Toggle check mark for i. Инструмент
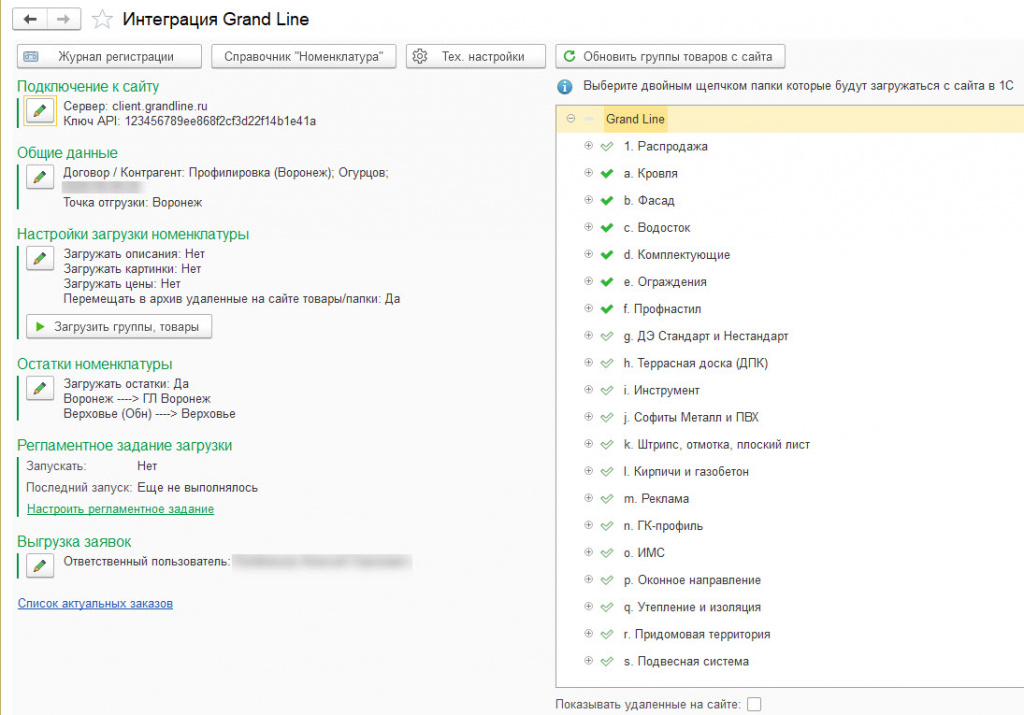Image resolution: width=1024 pixels, height=715 pixels. click(x=607, y=390)
